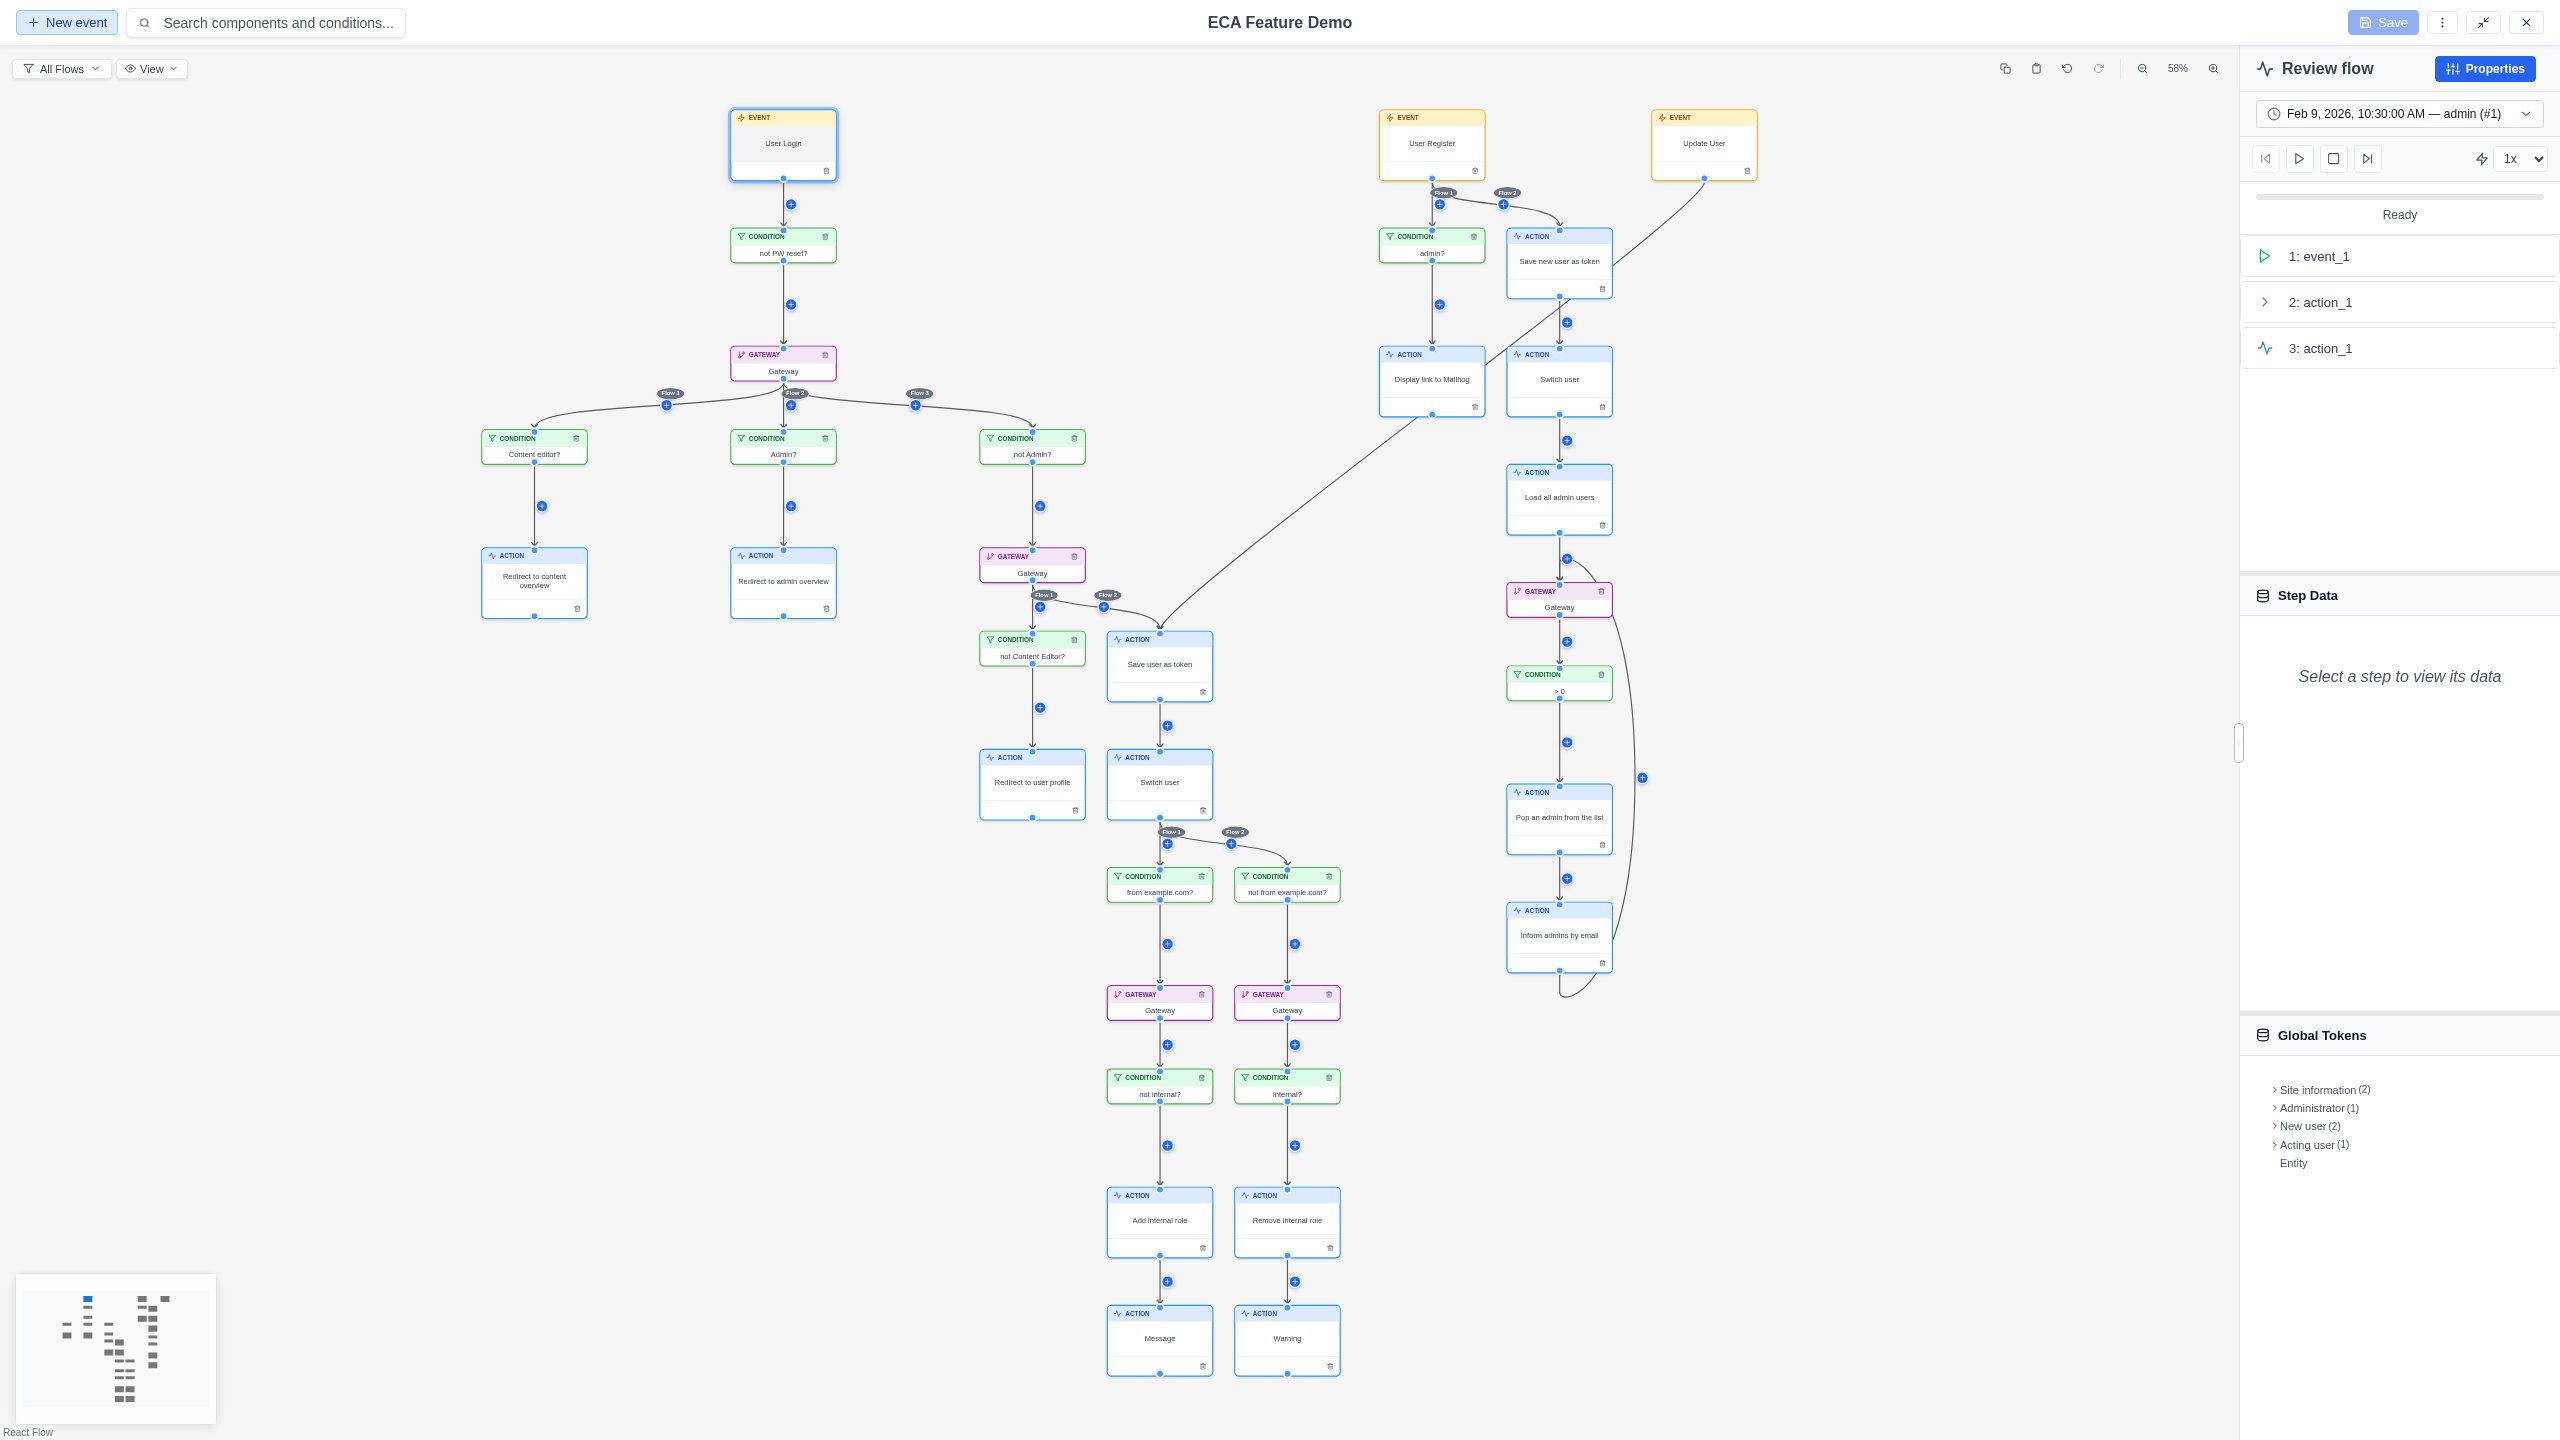Jump back to the first step
2560x1440 pixels.
[x=2266, y=159]
